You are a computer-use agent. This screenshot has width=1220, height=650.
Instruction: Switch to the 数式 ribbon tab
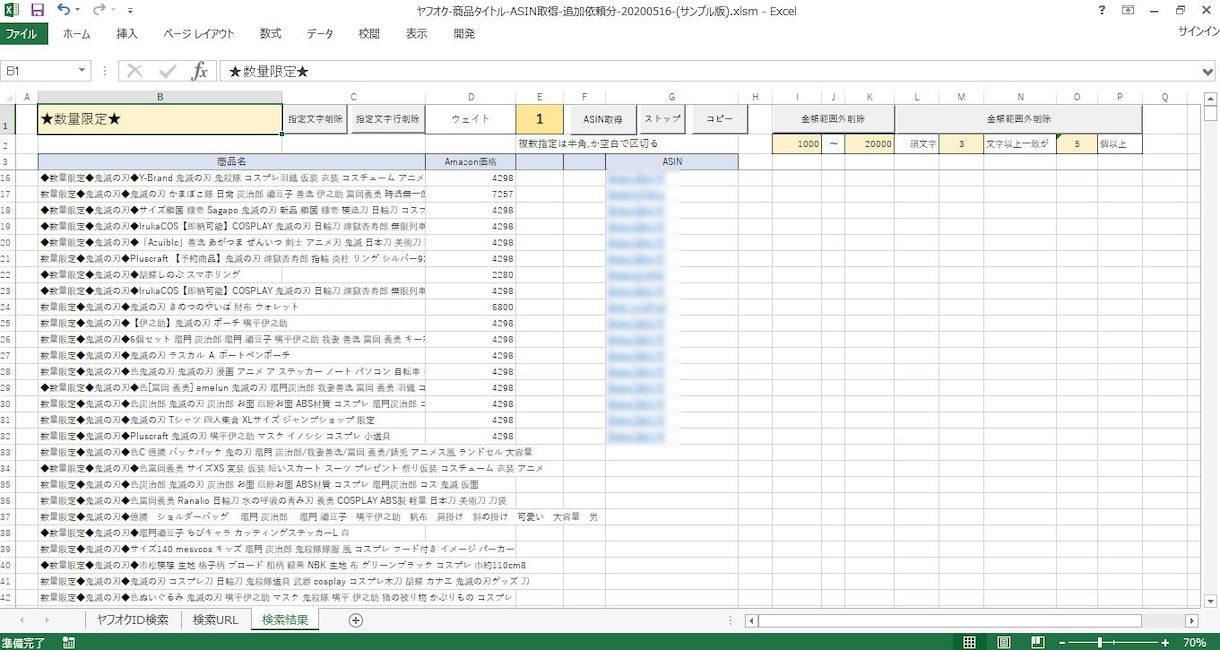pos(270,33)
